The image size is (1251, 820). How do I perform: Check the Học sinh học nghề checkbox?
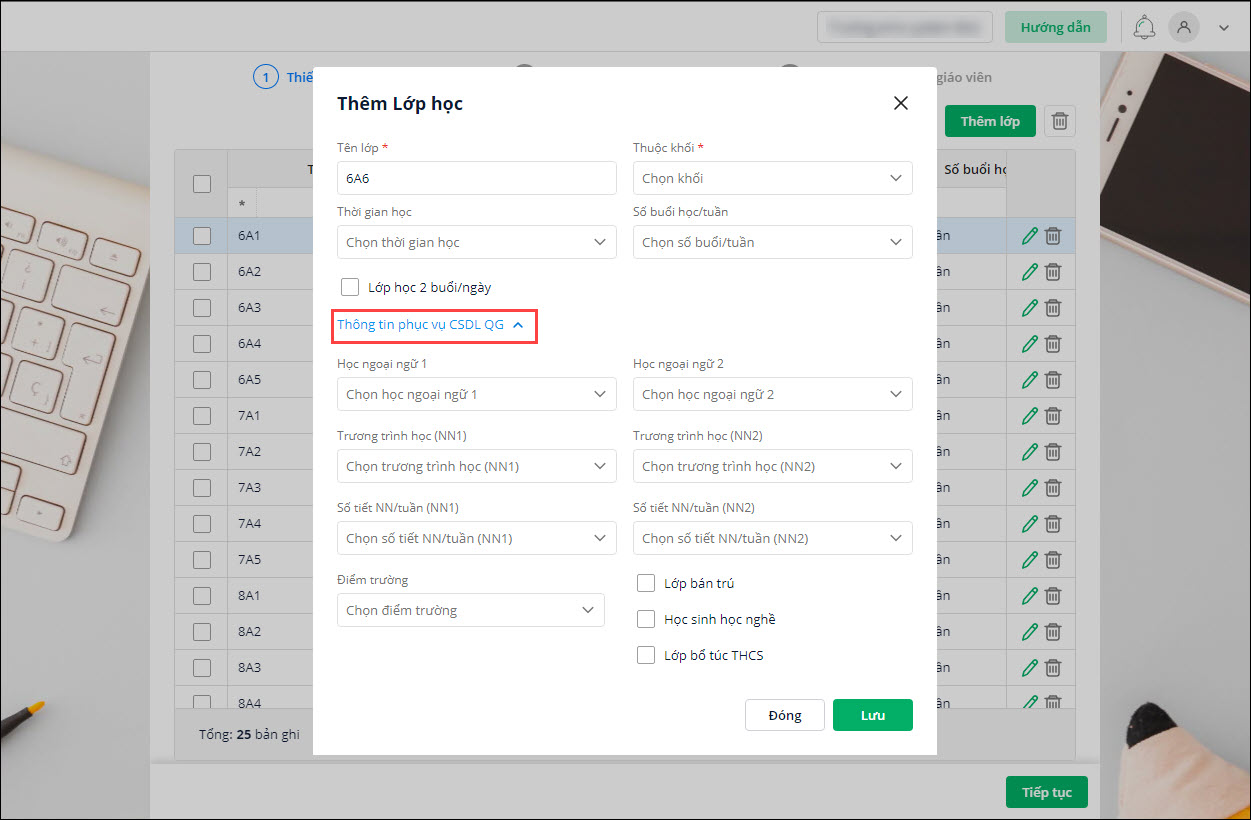pyautogui.click(x=646, y=619)
